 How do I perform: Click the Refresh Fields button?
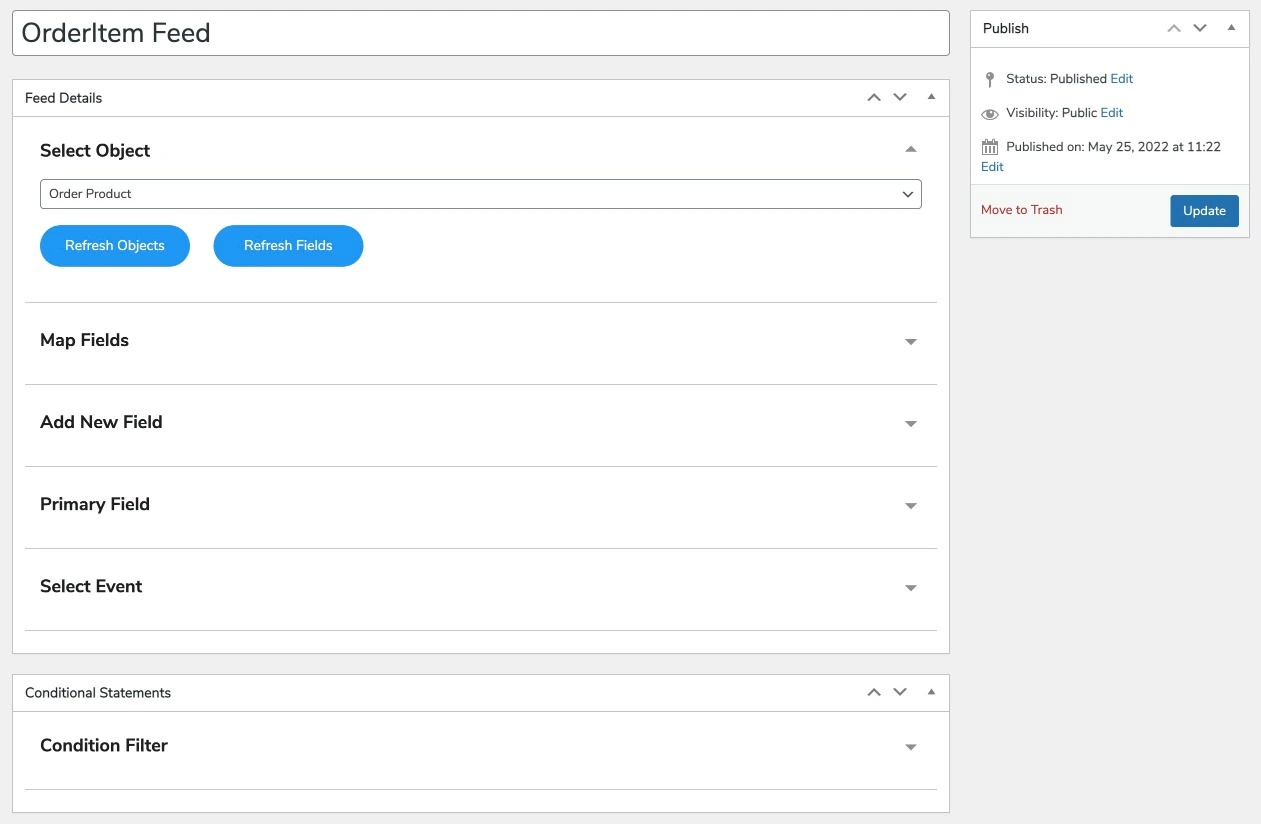tap(288, 246)
